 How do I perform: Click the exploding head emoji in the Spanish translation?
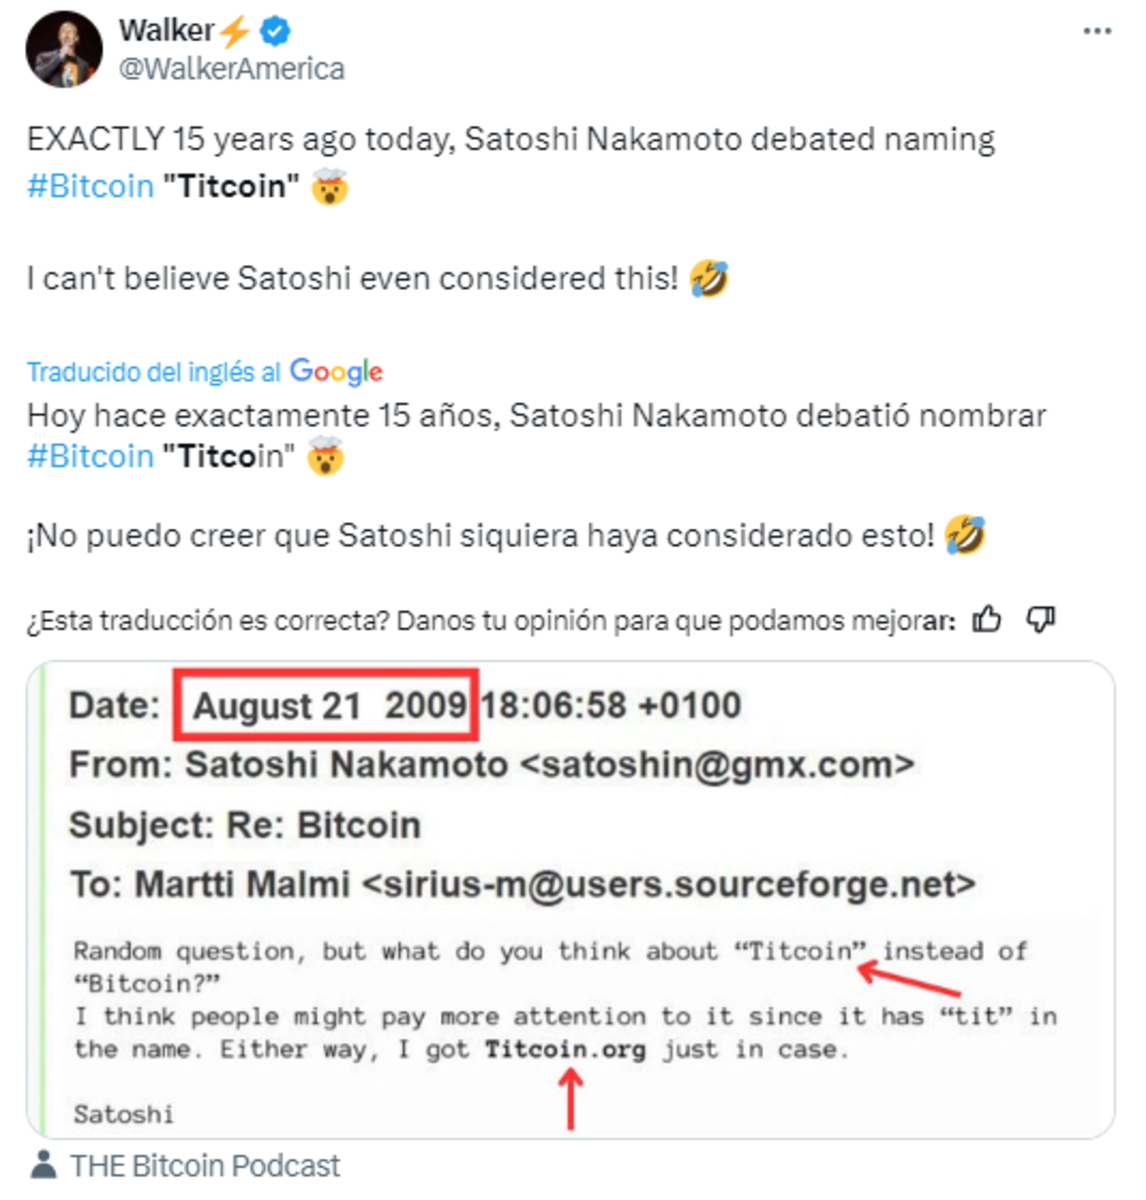pyautogui.click(x=324, y=455)
